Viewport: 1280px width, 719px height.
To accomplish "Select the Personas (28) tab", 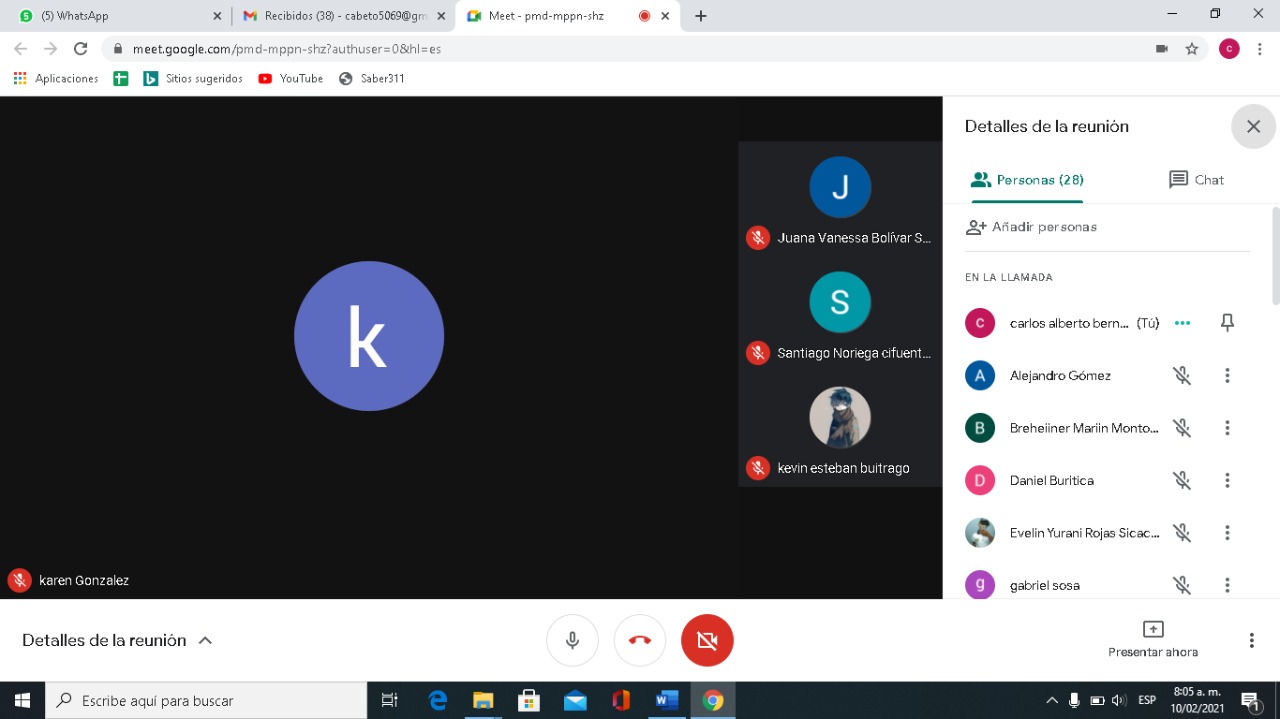I will [1028, 180].
